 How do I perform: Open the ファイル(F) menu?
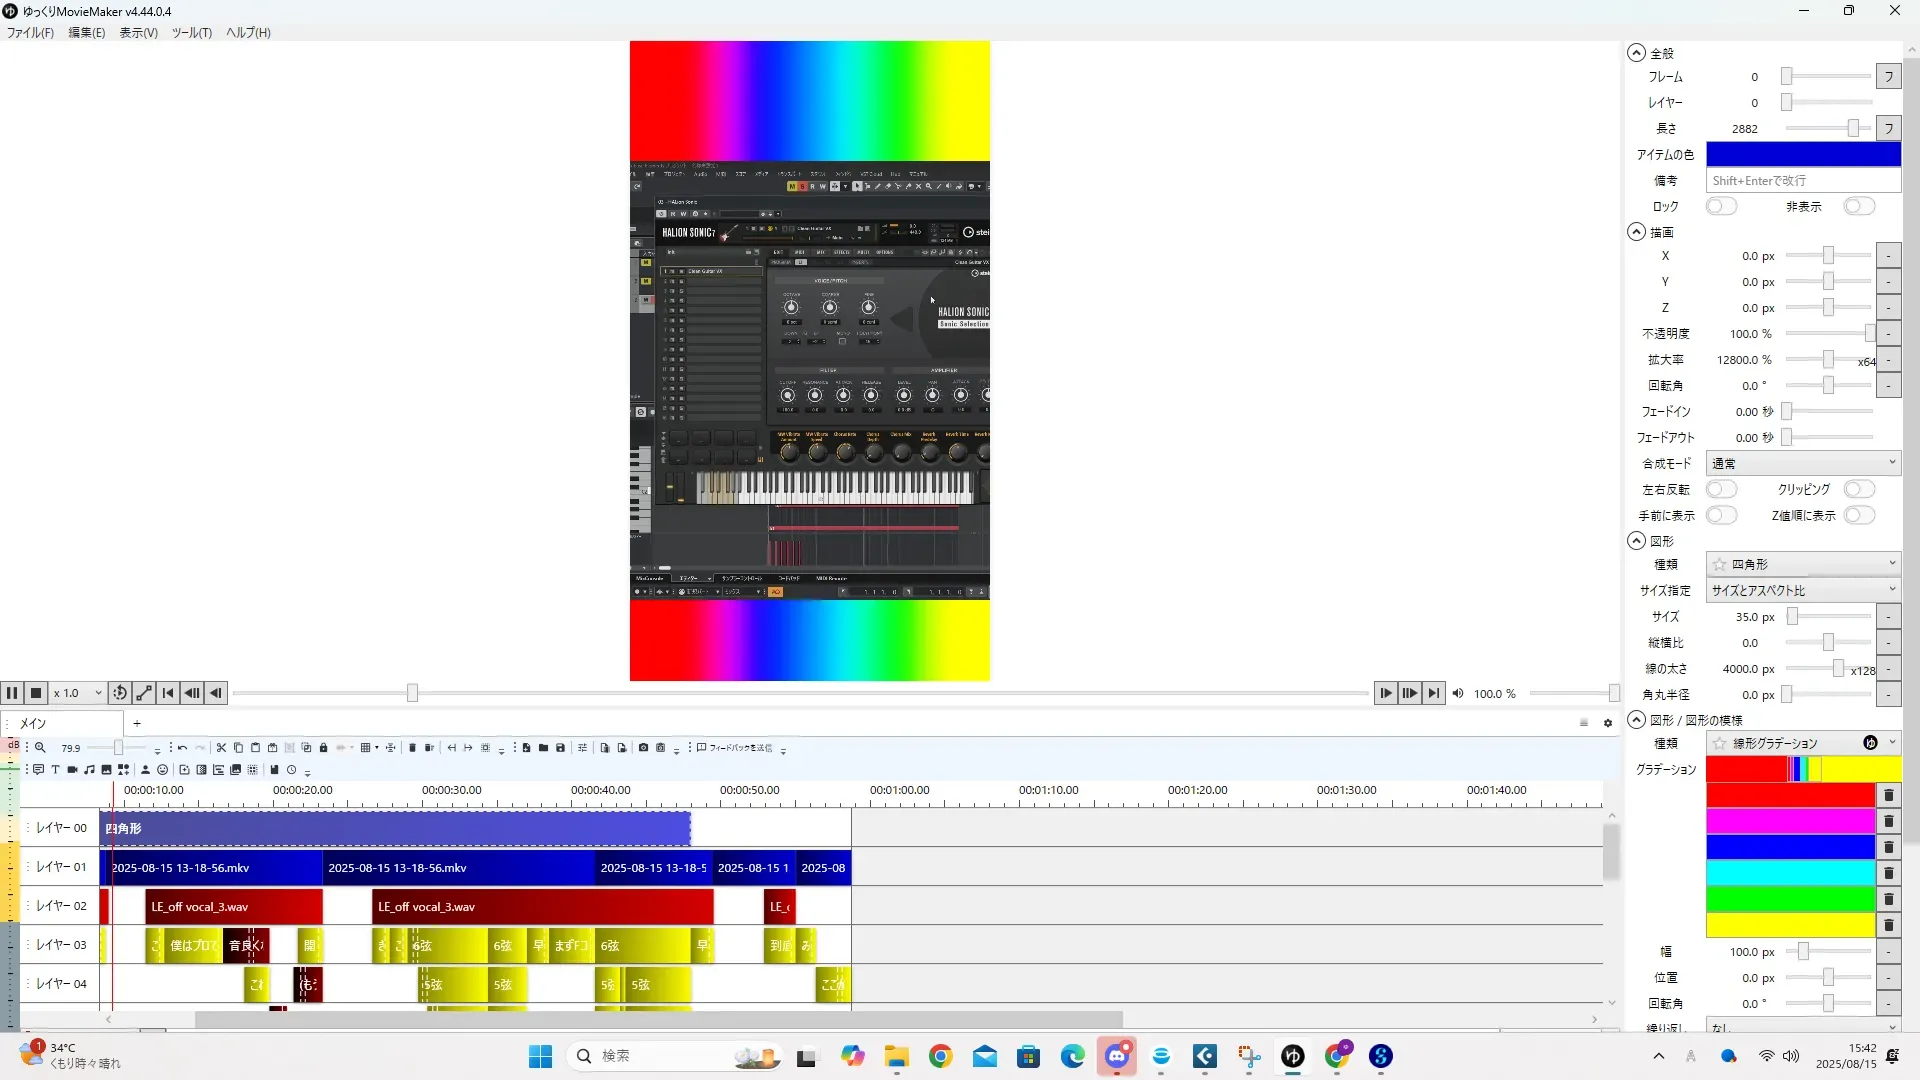tap(30, 33)
